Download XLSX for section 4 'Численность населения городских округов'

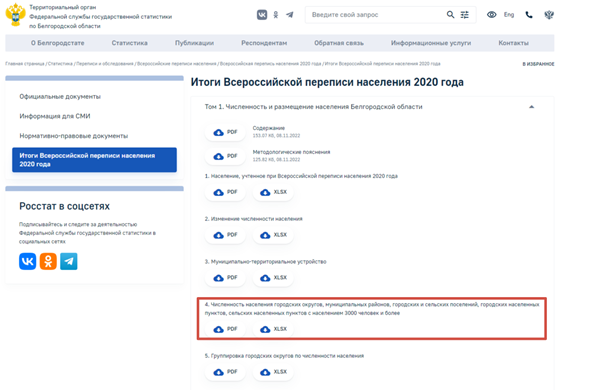[273, 329]
